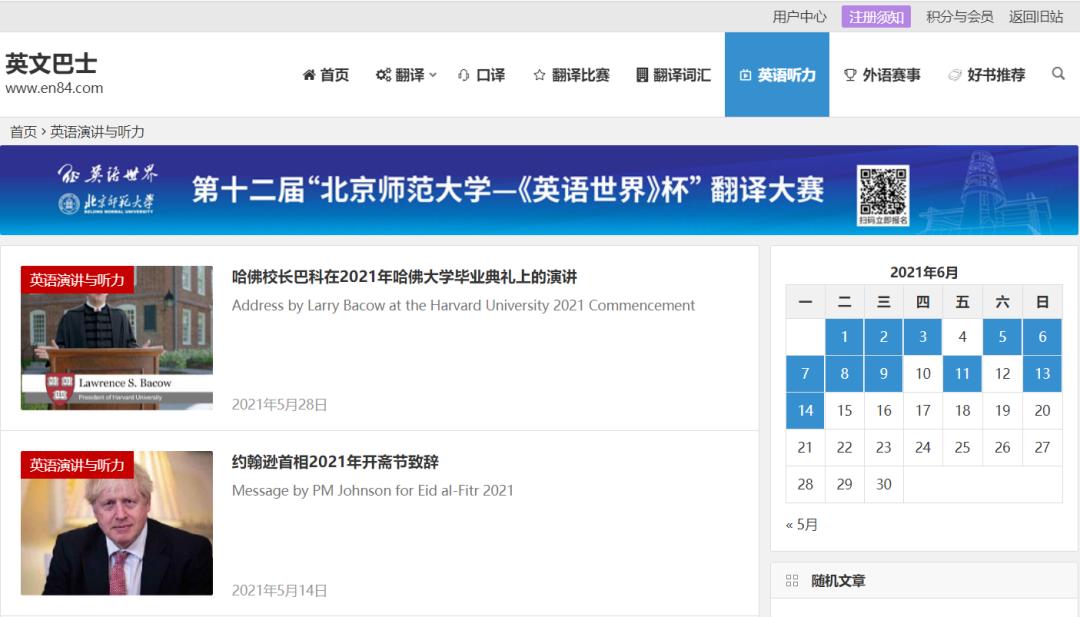Select June 11 on the calendar
1080x617 pixels.
962,374
